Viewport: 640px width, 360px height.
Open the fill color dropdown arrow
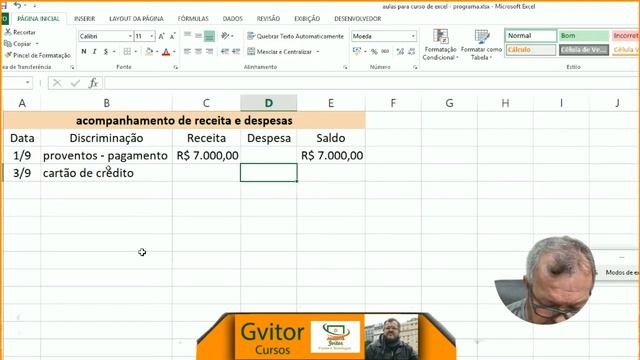[157, 52]
